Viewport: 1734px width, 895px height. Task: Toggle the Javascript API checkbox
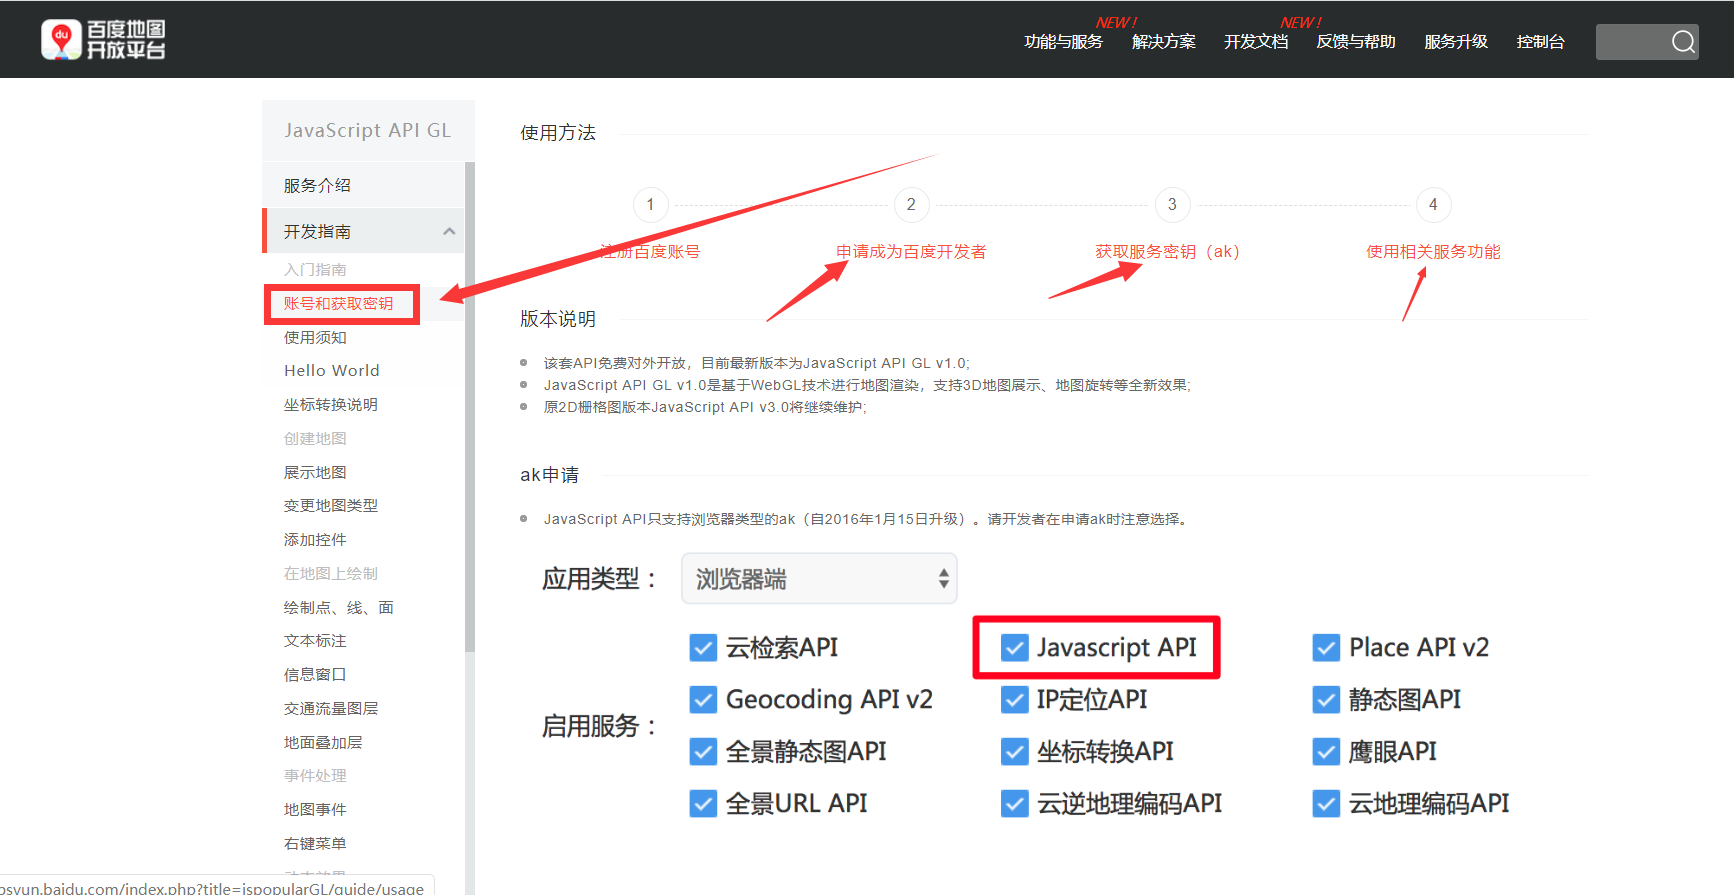coord(1015,648)
